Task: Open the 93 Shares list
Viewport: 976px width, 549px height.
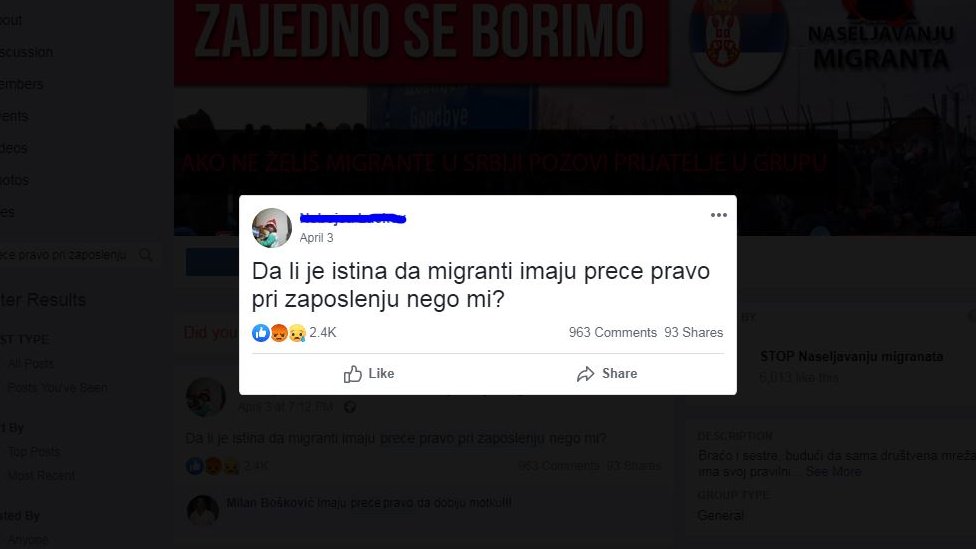Action: 693,332
